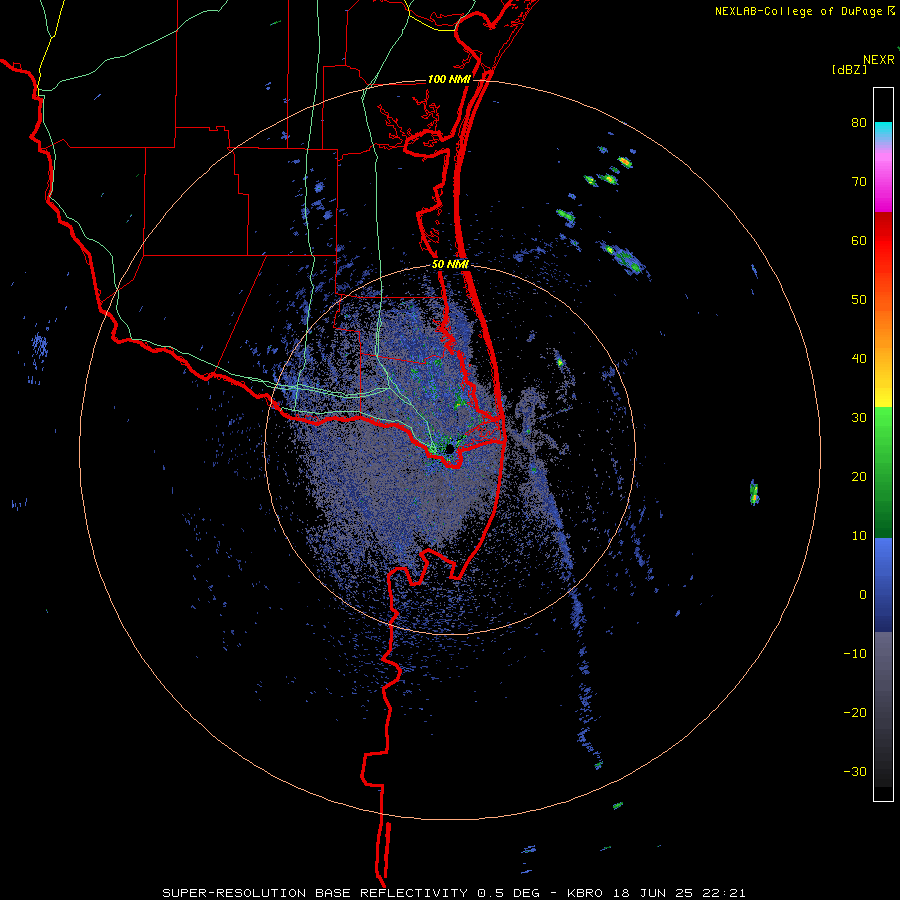The image size is (900, 900).
Task: Click the 40 value on the dBZ scale
Action: point(859,359)
